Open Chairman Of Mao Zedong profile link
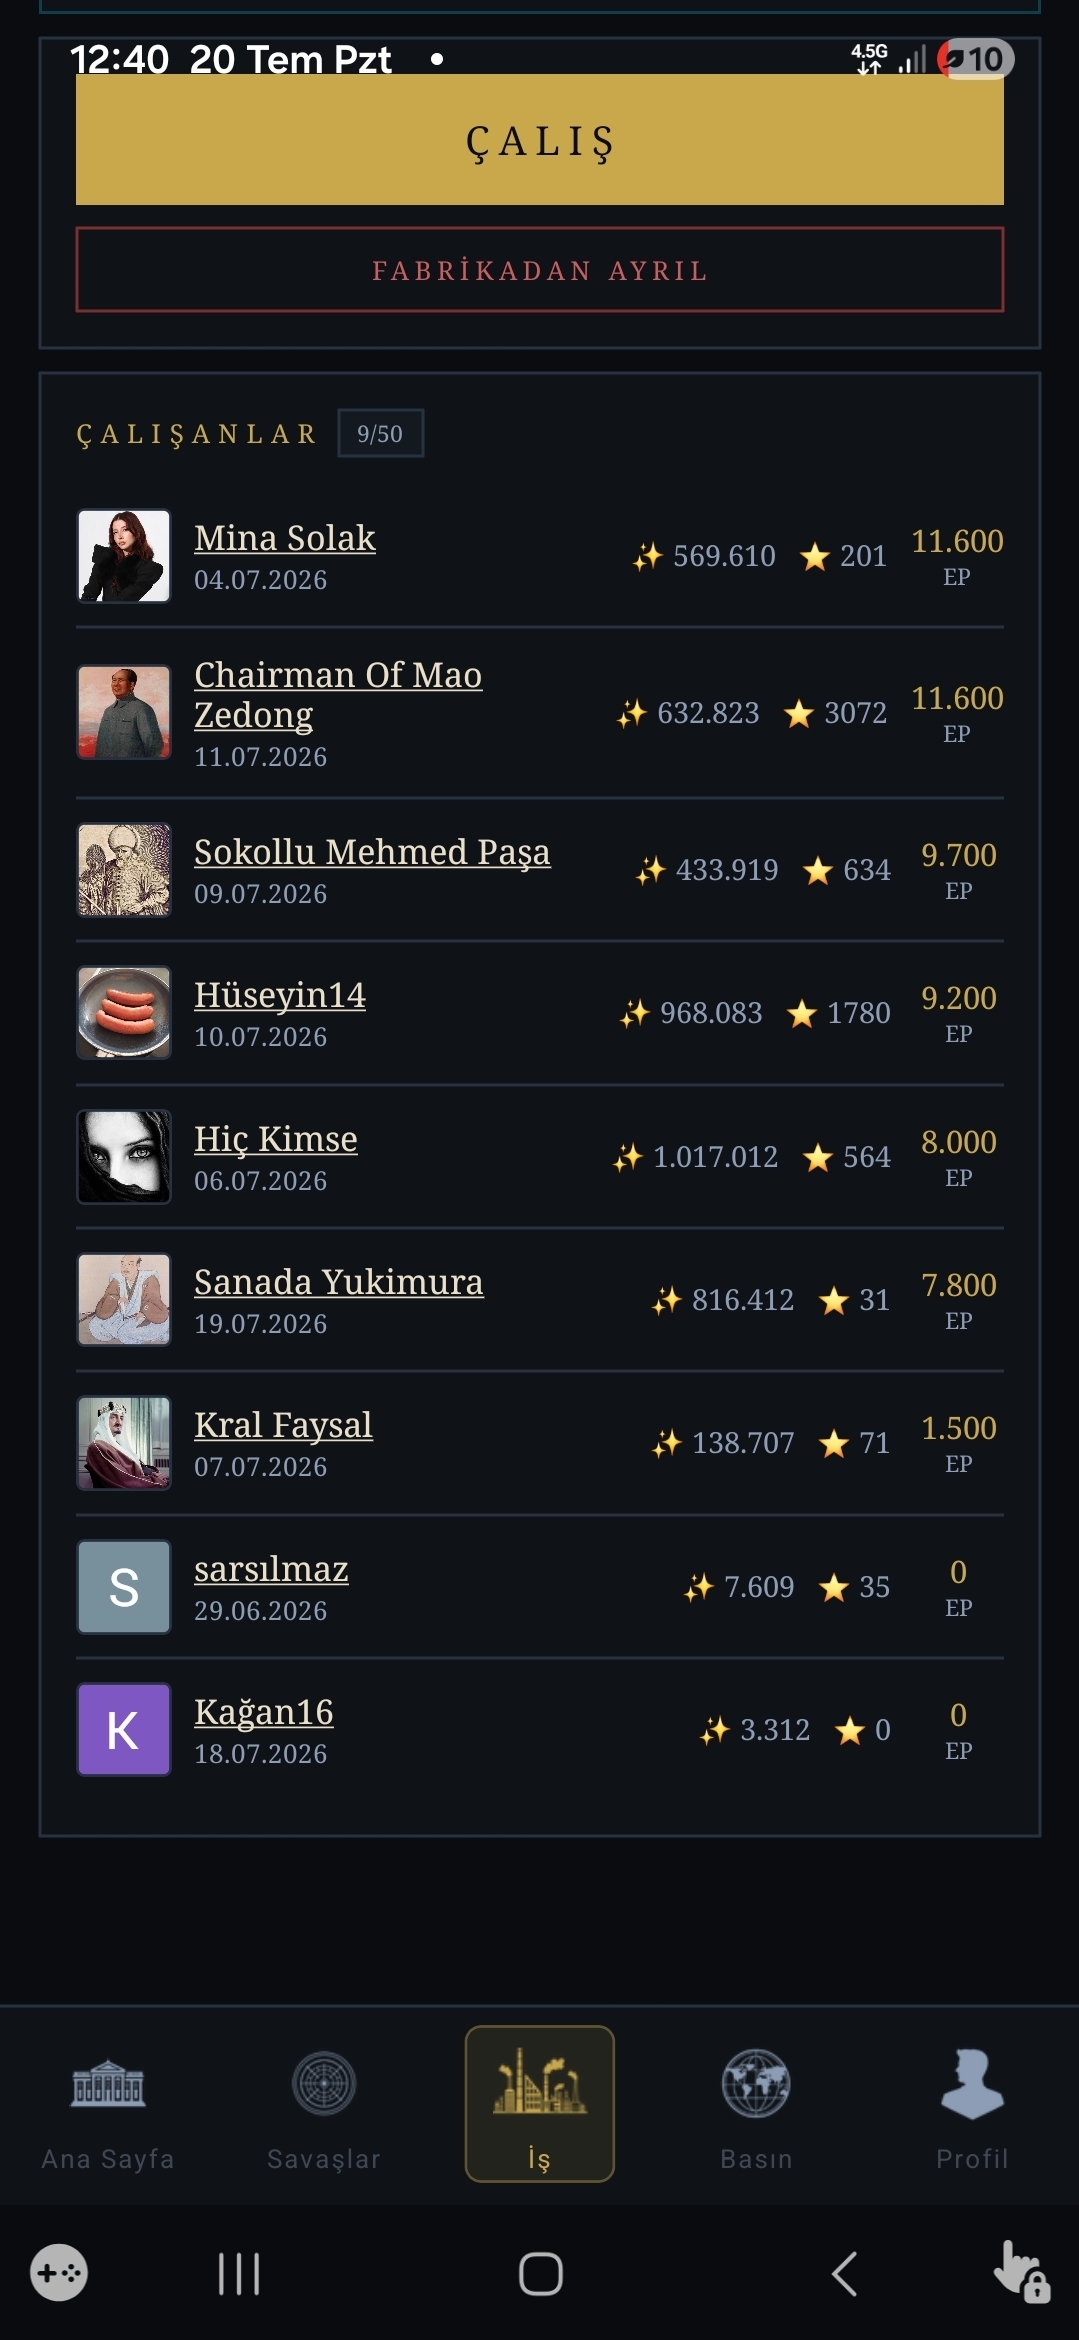 pyautogui.click(x=338, y=695)
